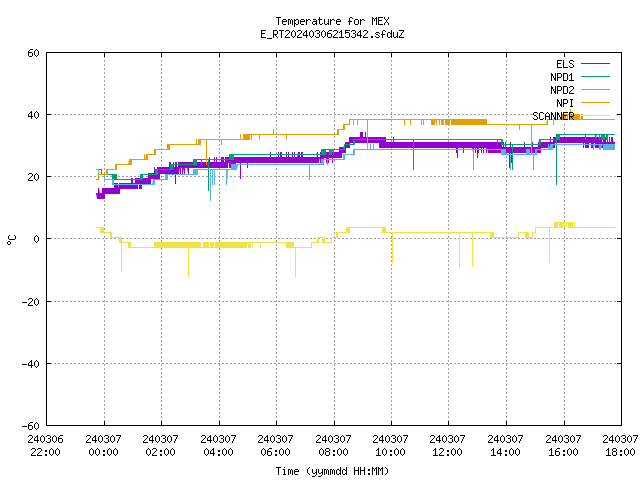Click the y-axis tick label -20

point(31,302)
